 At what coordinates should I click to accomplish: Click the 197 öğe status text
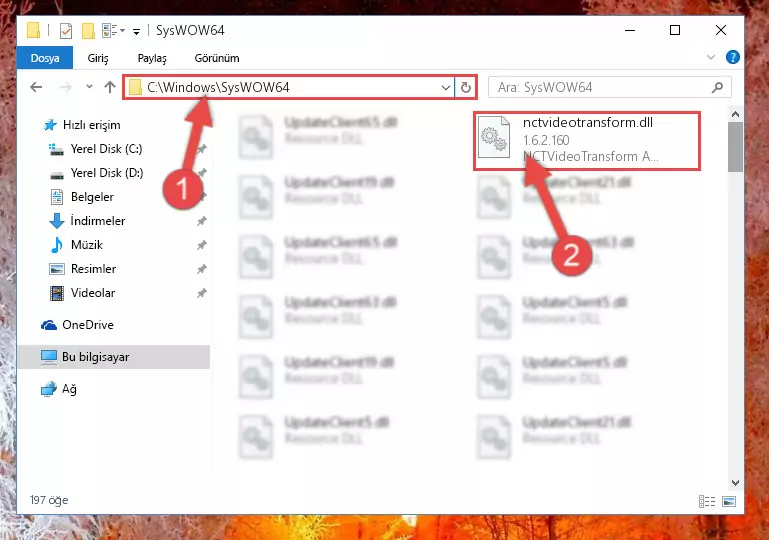[x=49, y=500]
